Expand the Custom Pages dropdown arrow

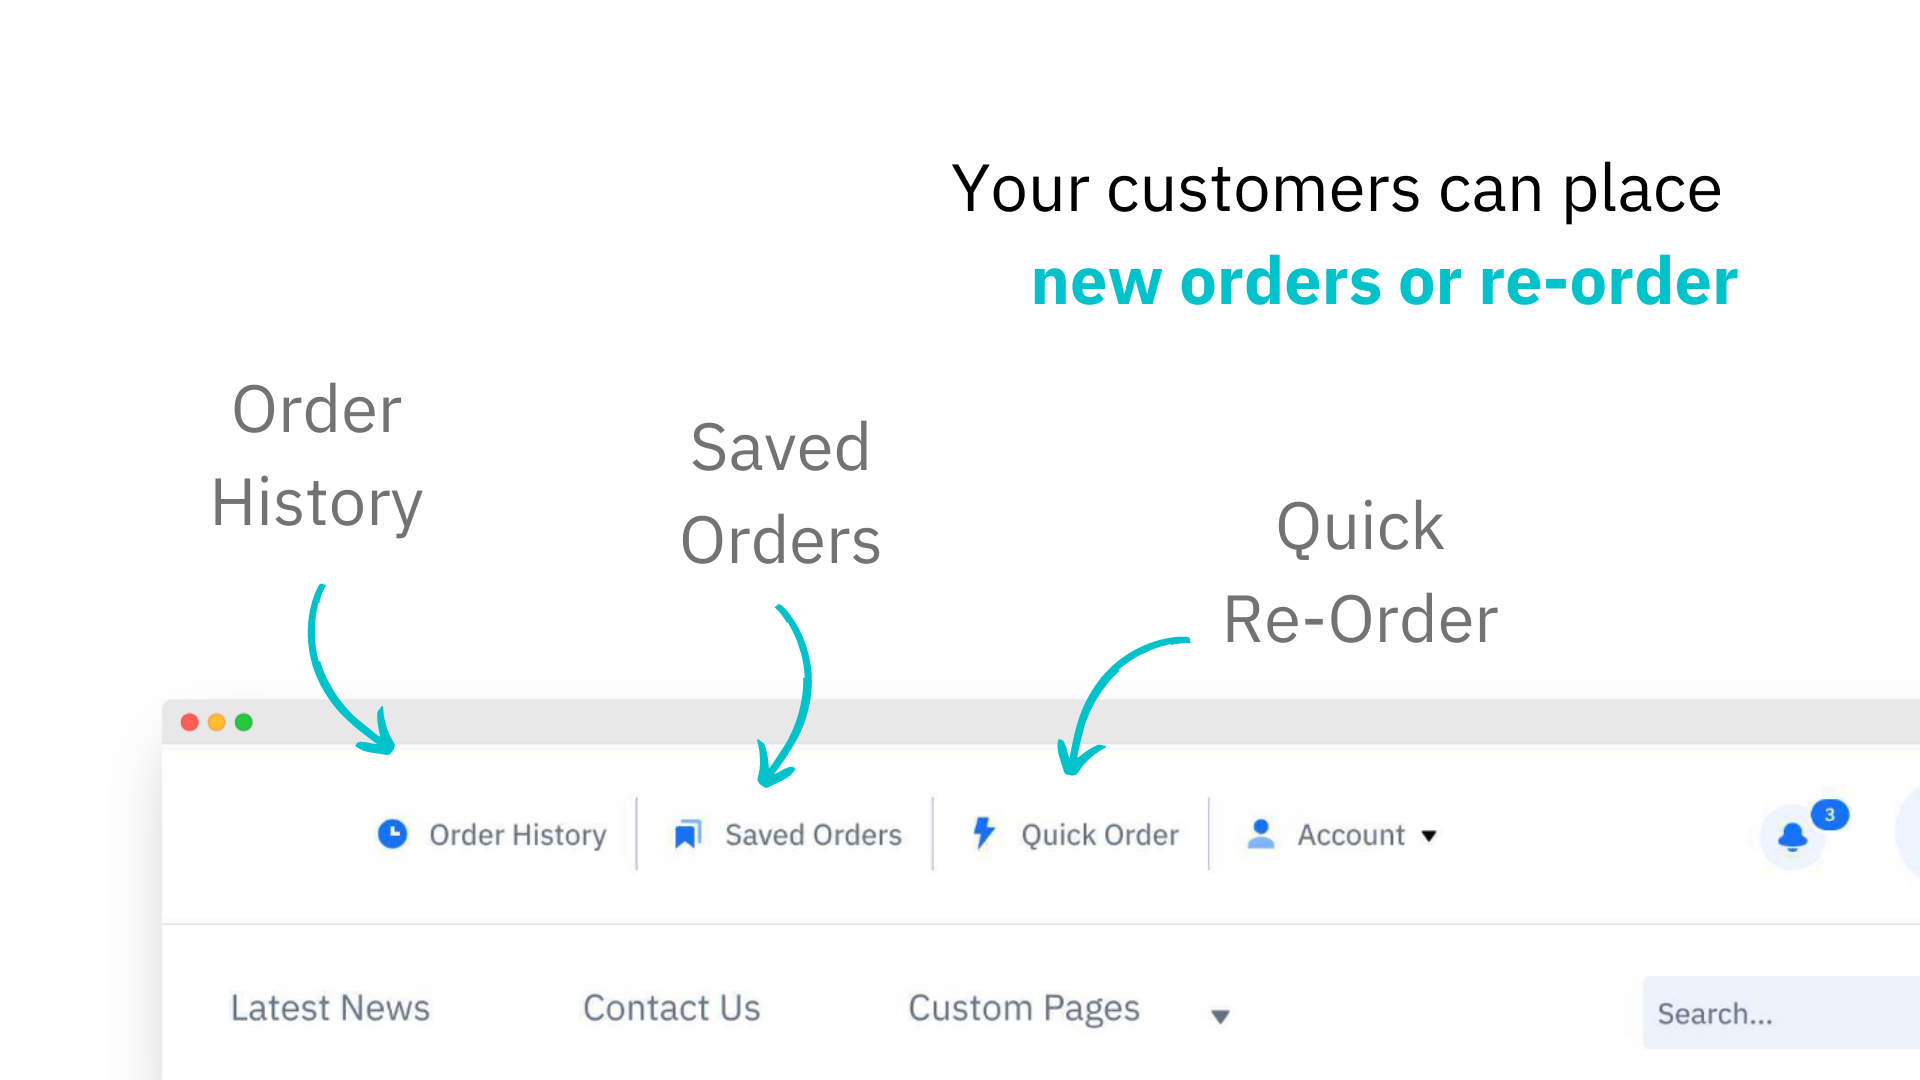click(x=1220, y=1016)
